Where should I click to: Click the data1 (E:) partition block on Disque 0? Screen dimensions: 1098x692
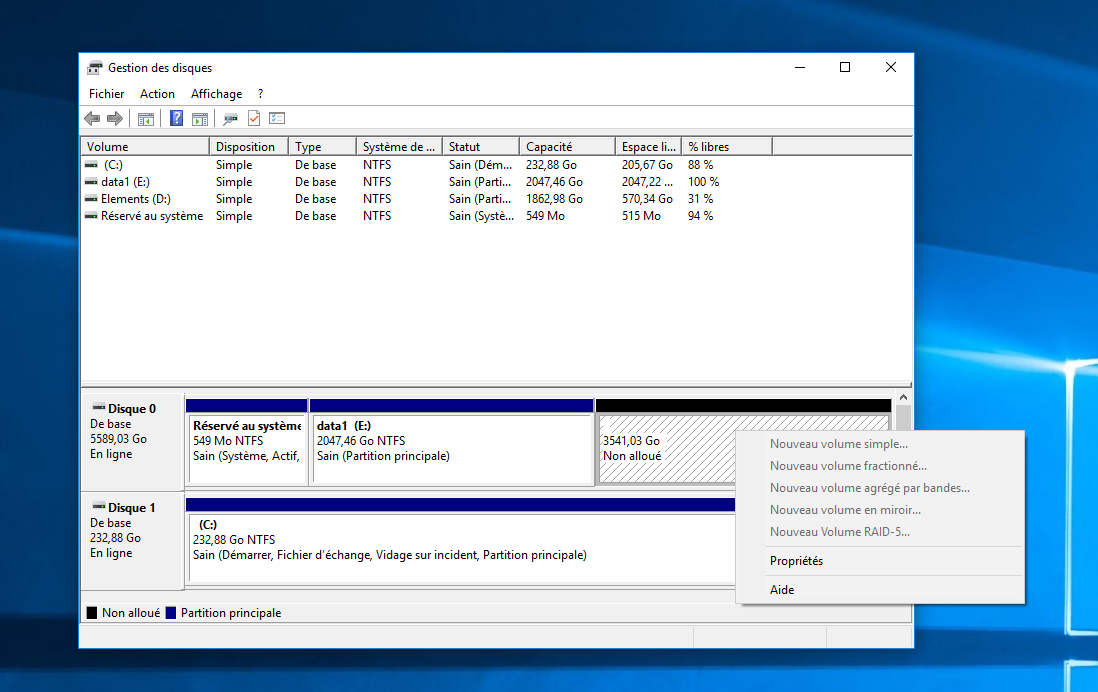pos(452,448)
